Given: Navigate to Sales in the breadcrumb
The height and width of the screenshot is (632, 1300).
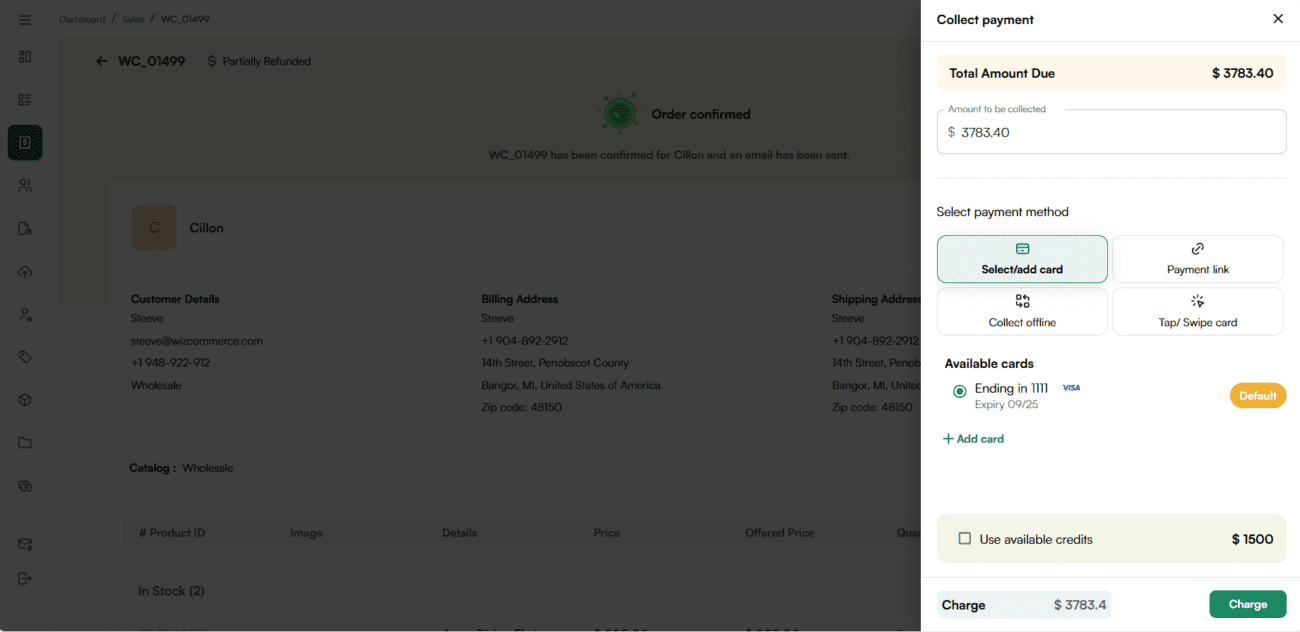Looking at the screenshot, I should tap(133, 19).
